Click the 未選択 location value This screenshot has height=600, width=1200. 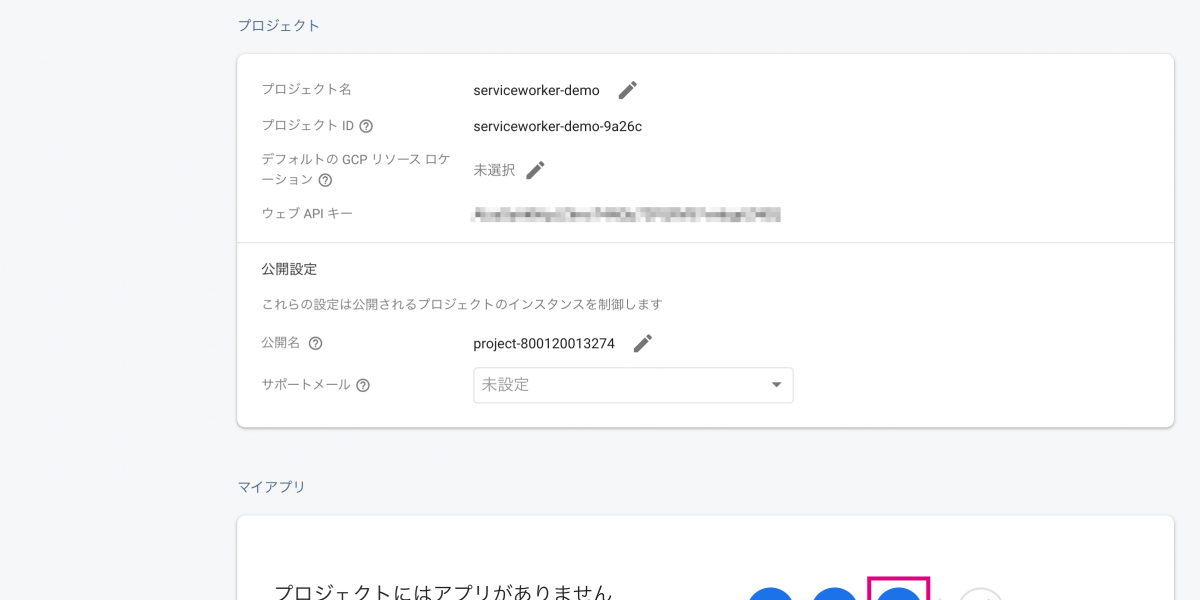coord(494,170)
